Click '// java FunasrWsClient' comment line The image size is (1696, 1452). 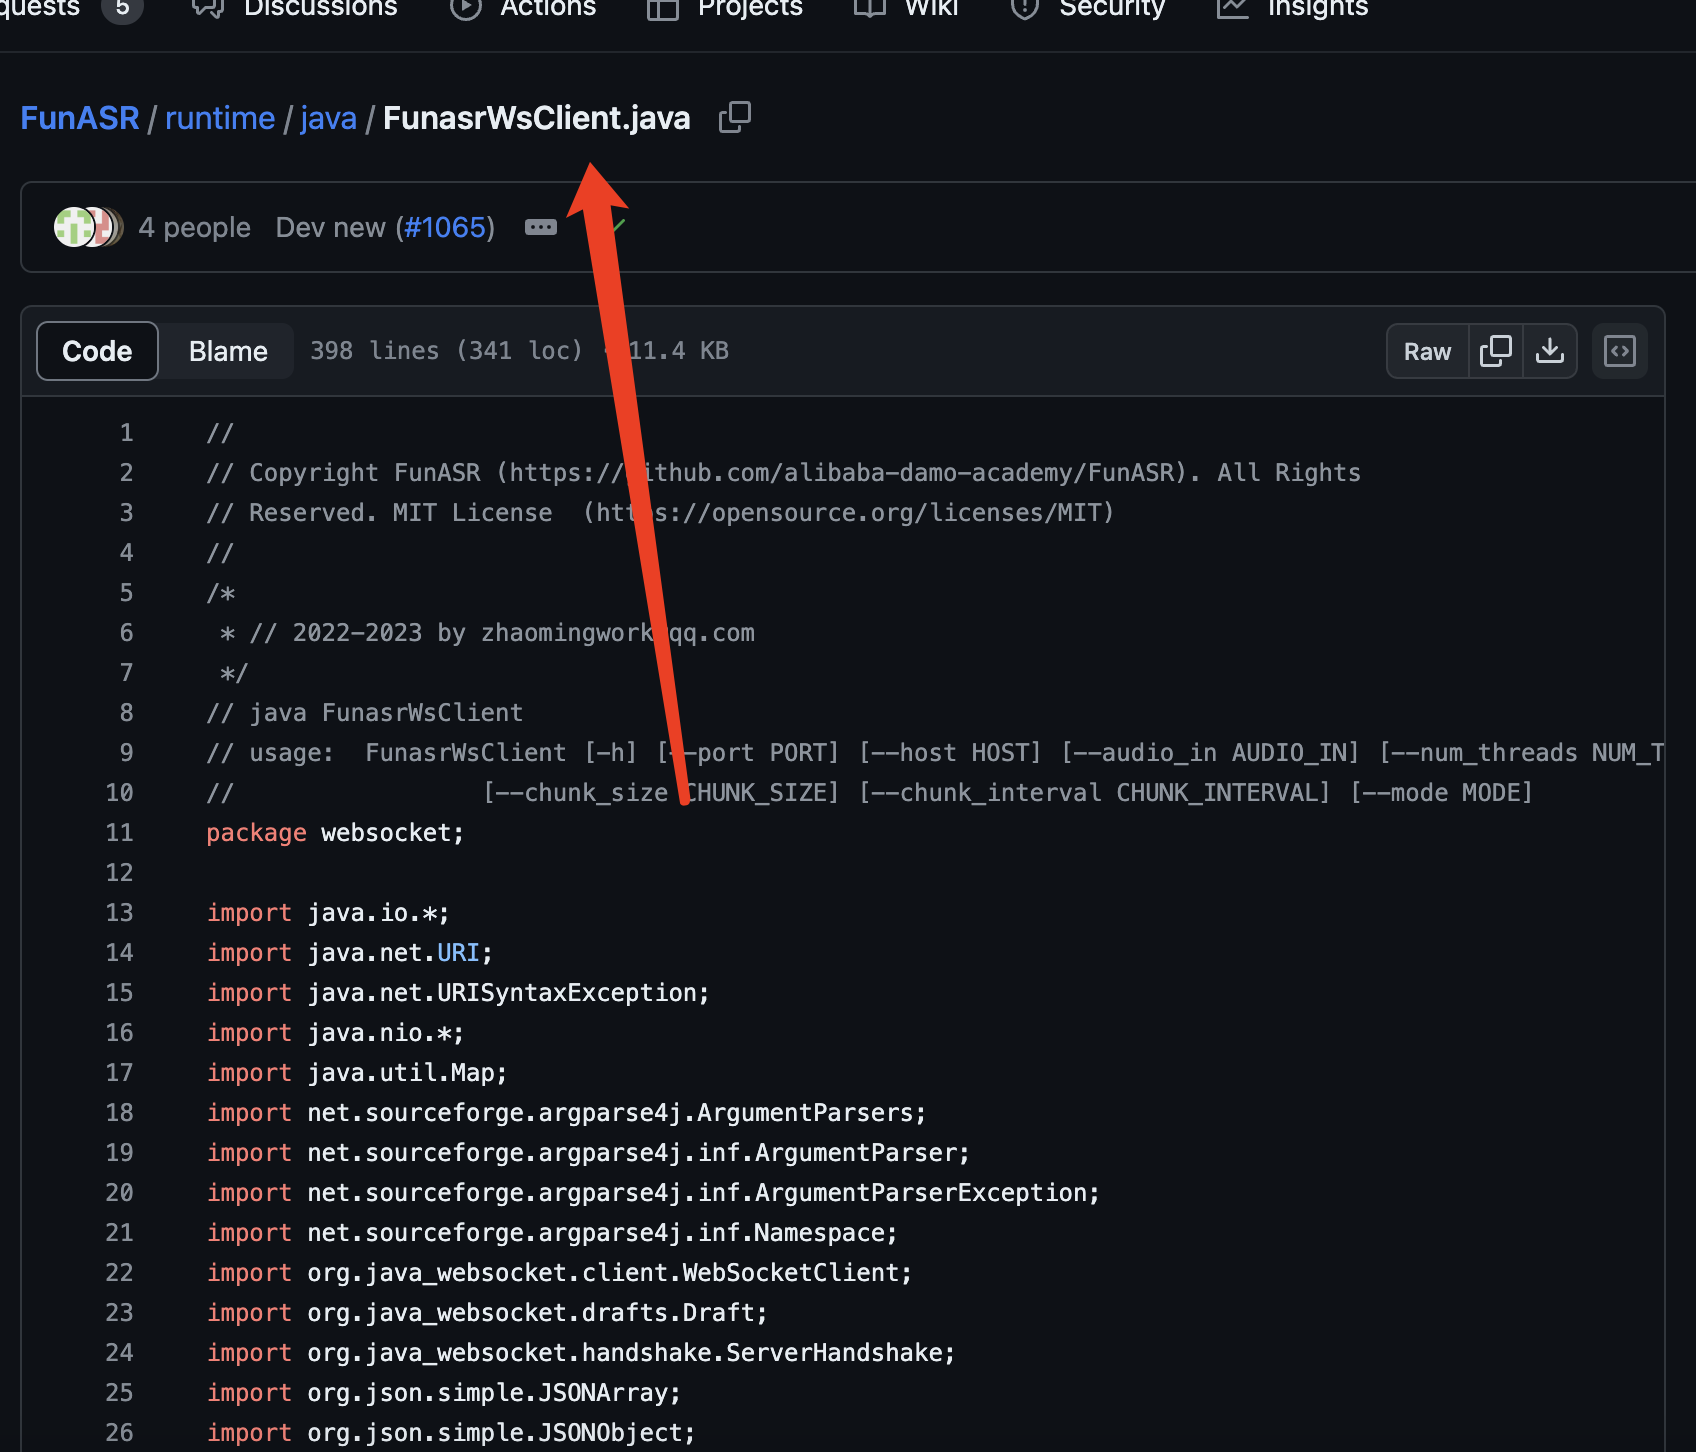pos(365,713)
